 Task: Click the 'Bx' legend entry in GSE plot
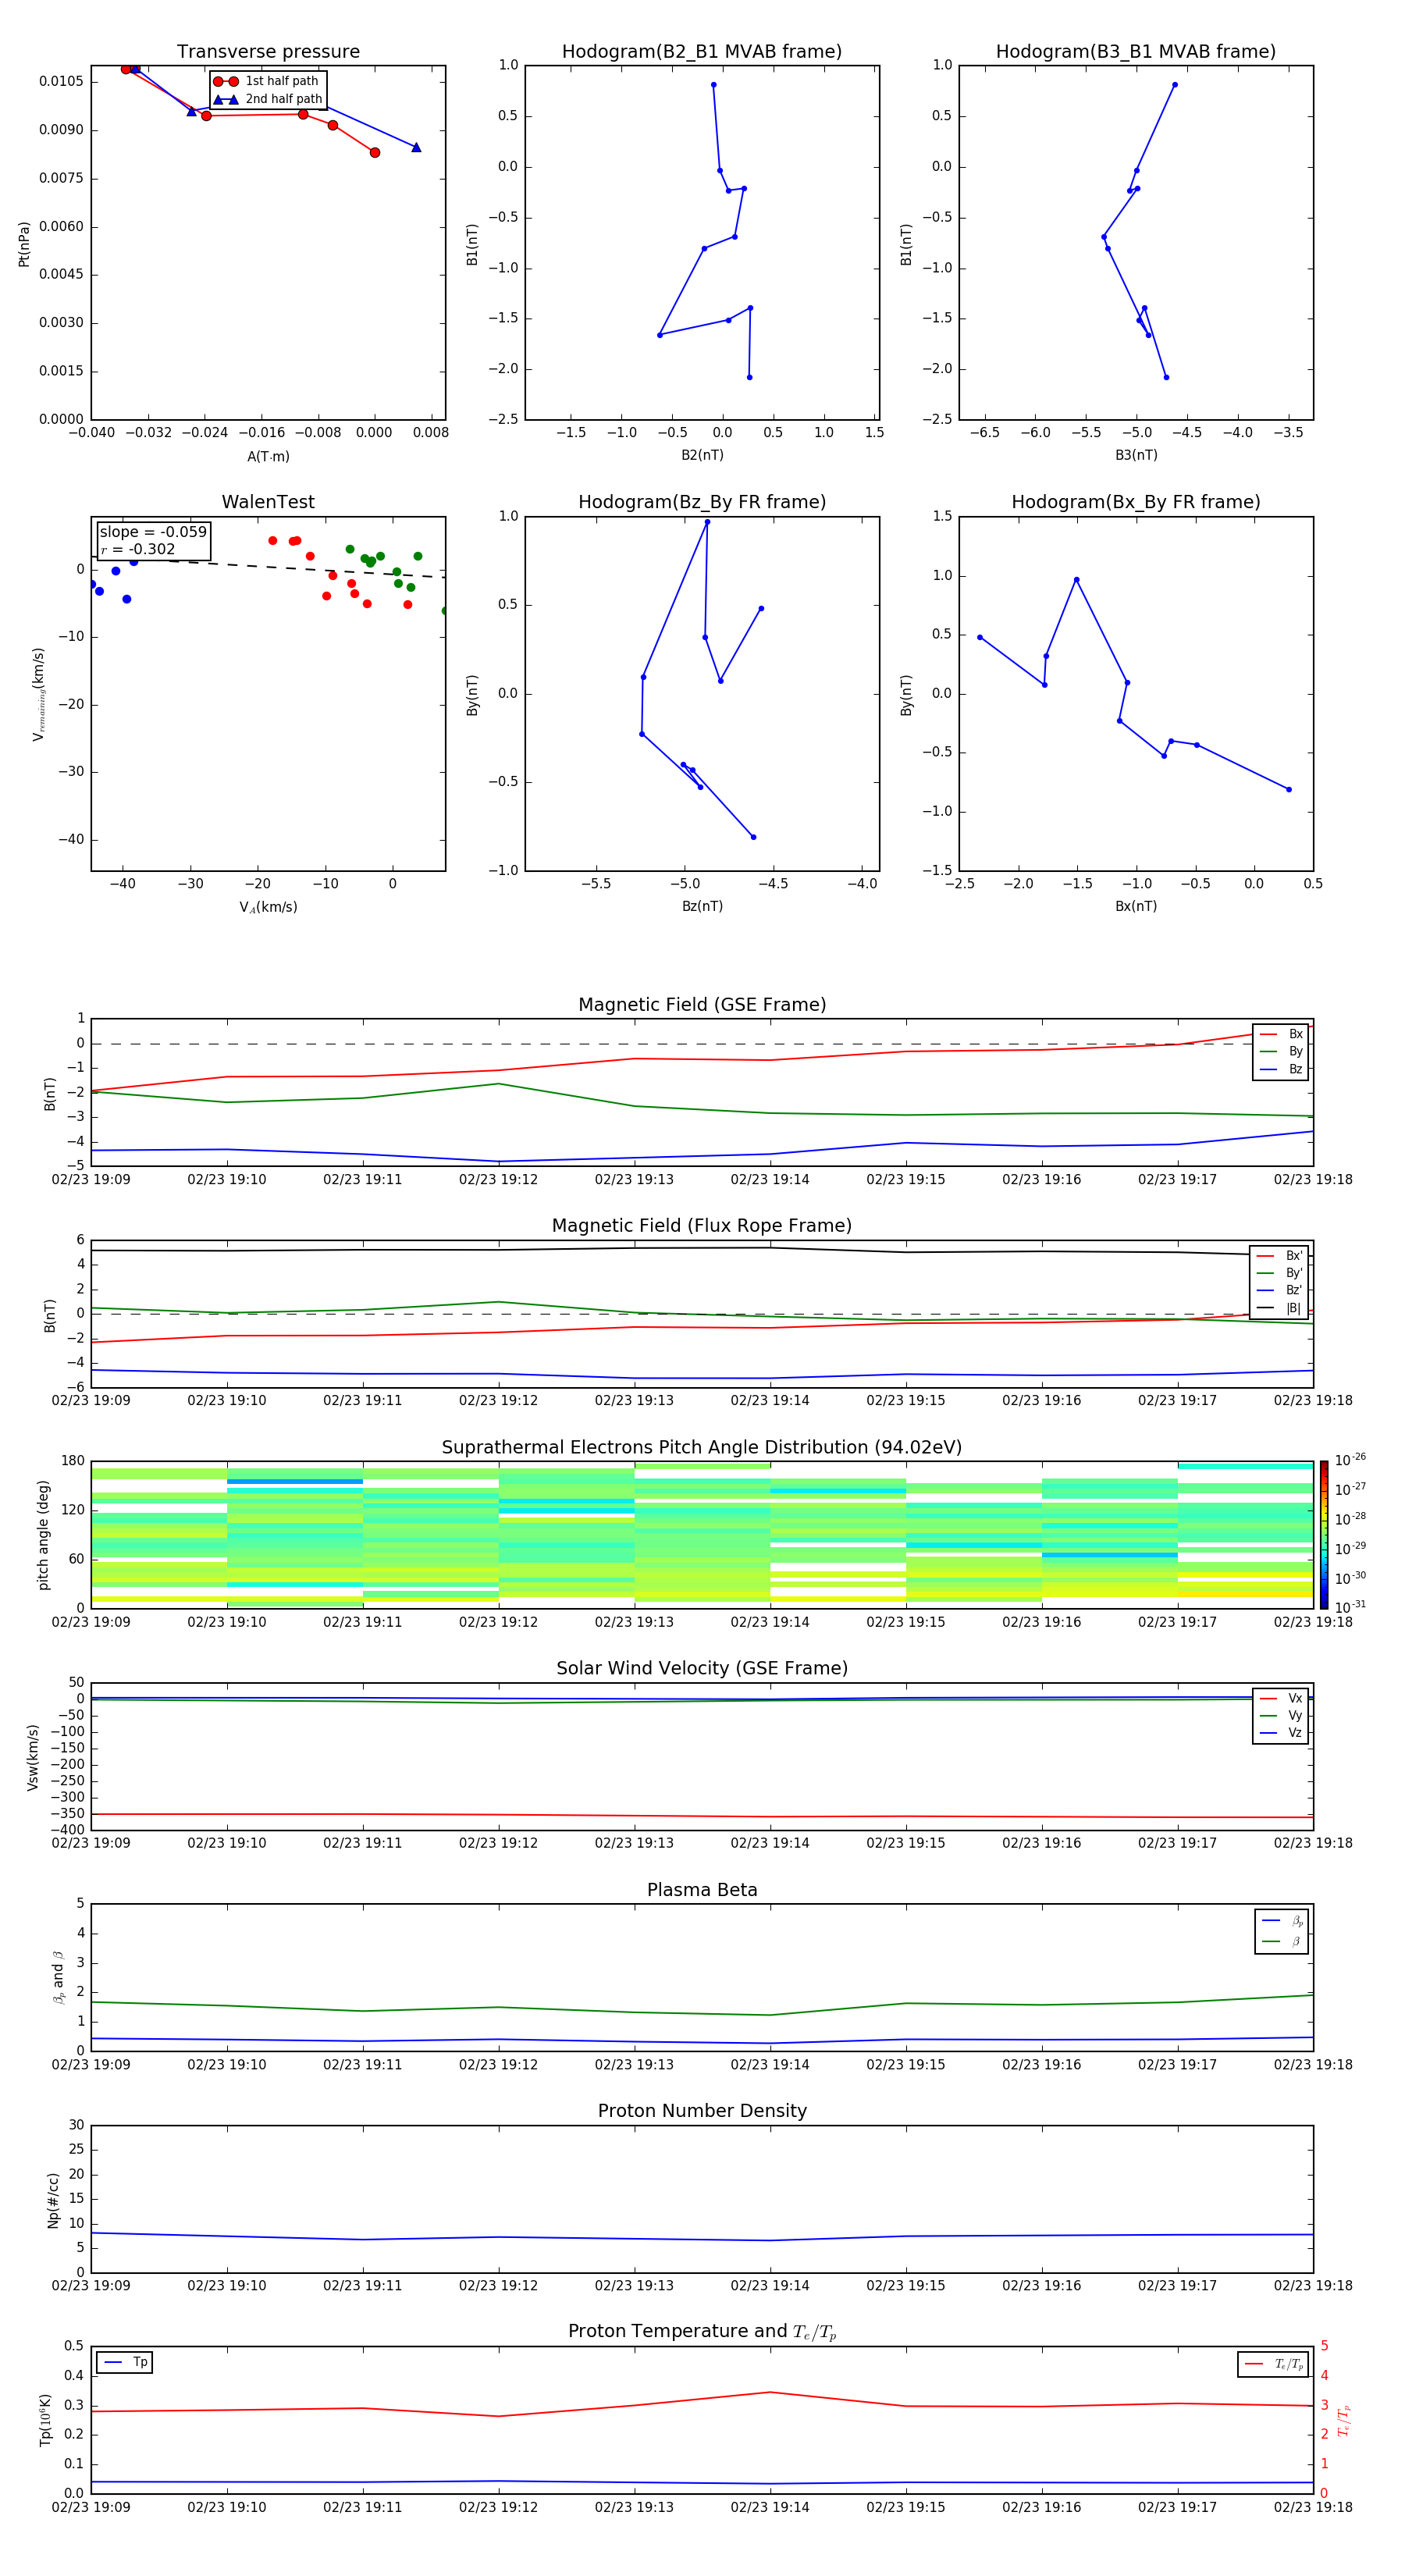coord(1281,1034)
